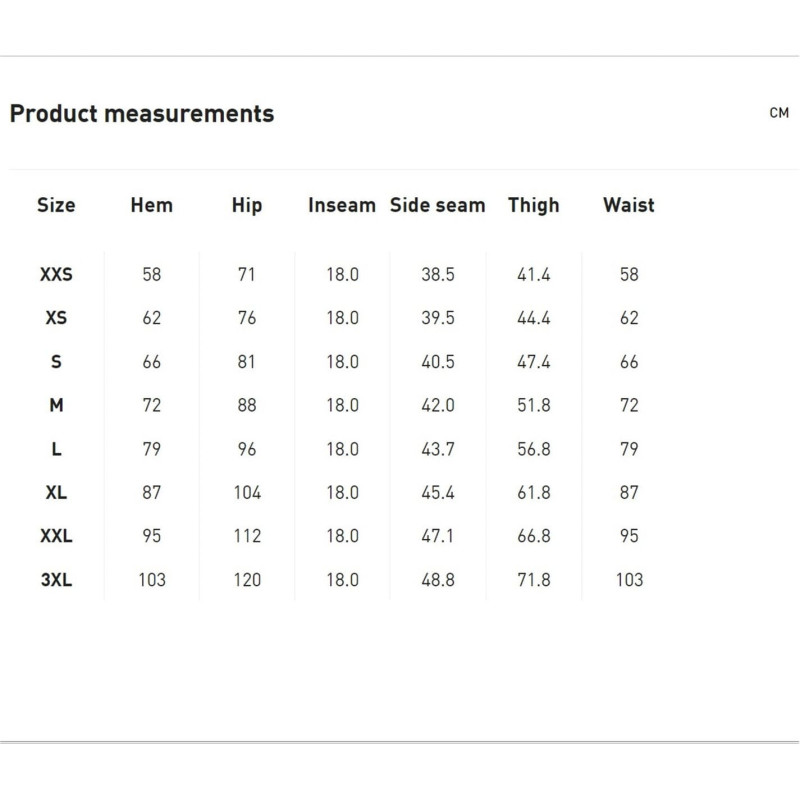This screenshot has height=800, width=800.
Task: Select the Waist column header
Action: [629, 205]
